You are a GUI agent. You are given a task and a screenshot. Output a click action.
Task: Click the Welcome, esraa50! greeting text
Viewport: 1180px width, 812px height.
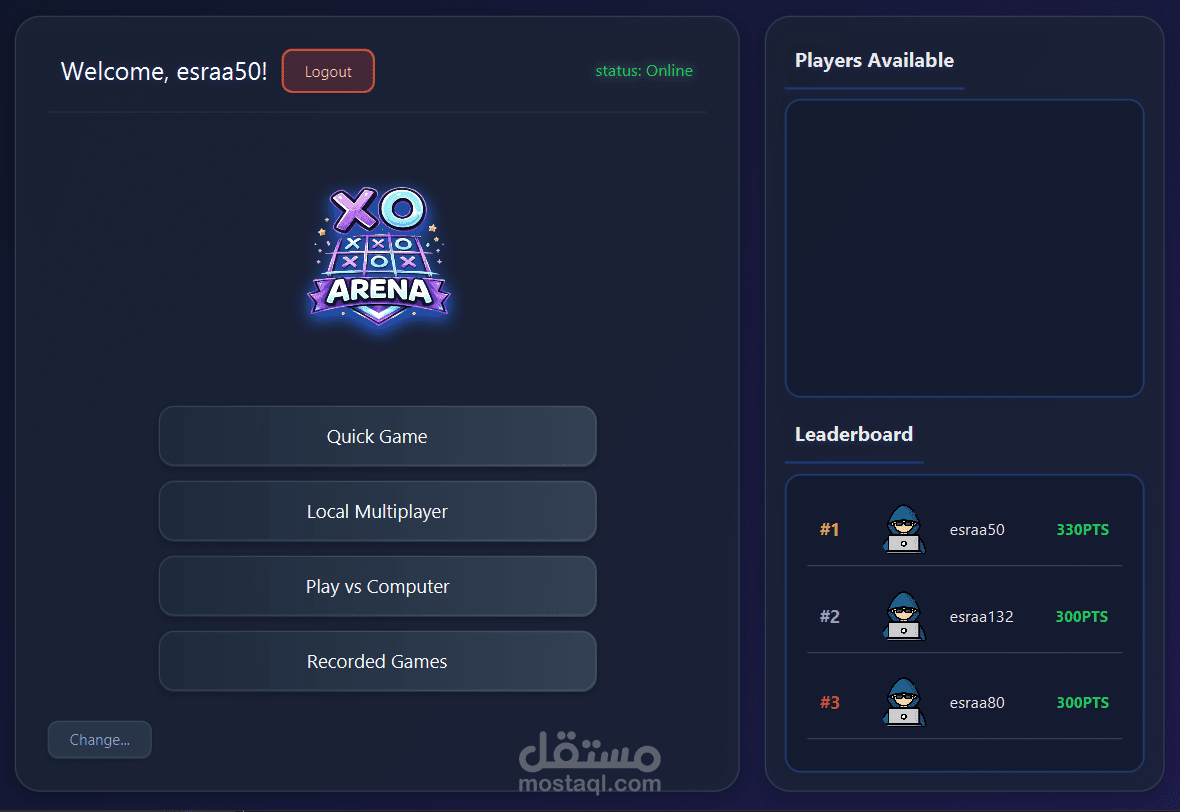point(164,71)
